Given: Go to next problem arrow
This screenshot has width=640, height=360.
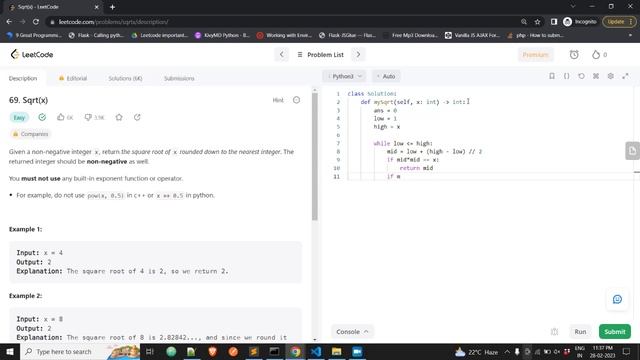Looking at the screenshot, I should click(358, 54).
